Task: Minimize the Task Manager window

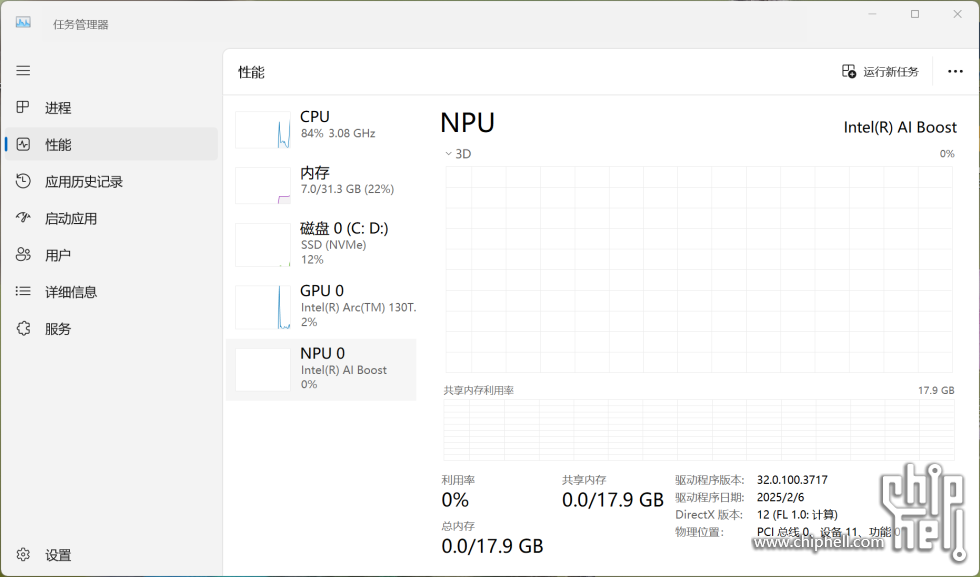Action: [x=872, y=14]
